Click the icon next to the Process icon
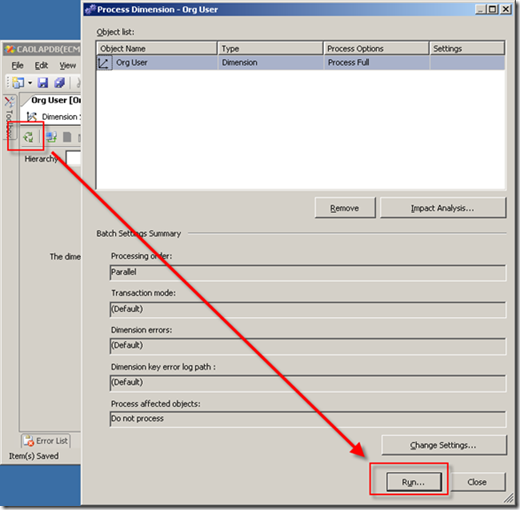 tap(51, 137)
